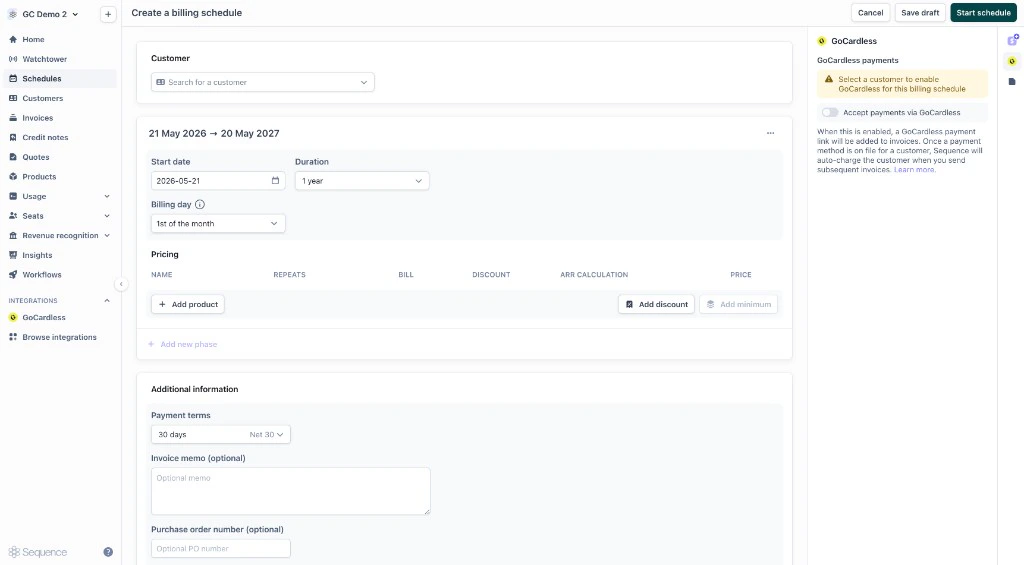Open the help question mark icon

click(x=108, y=552)
